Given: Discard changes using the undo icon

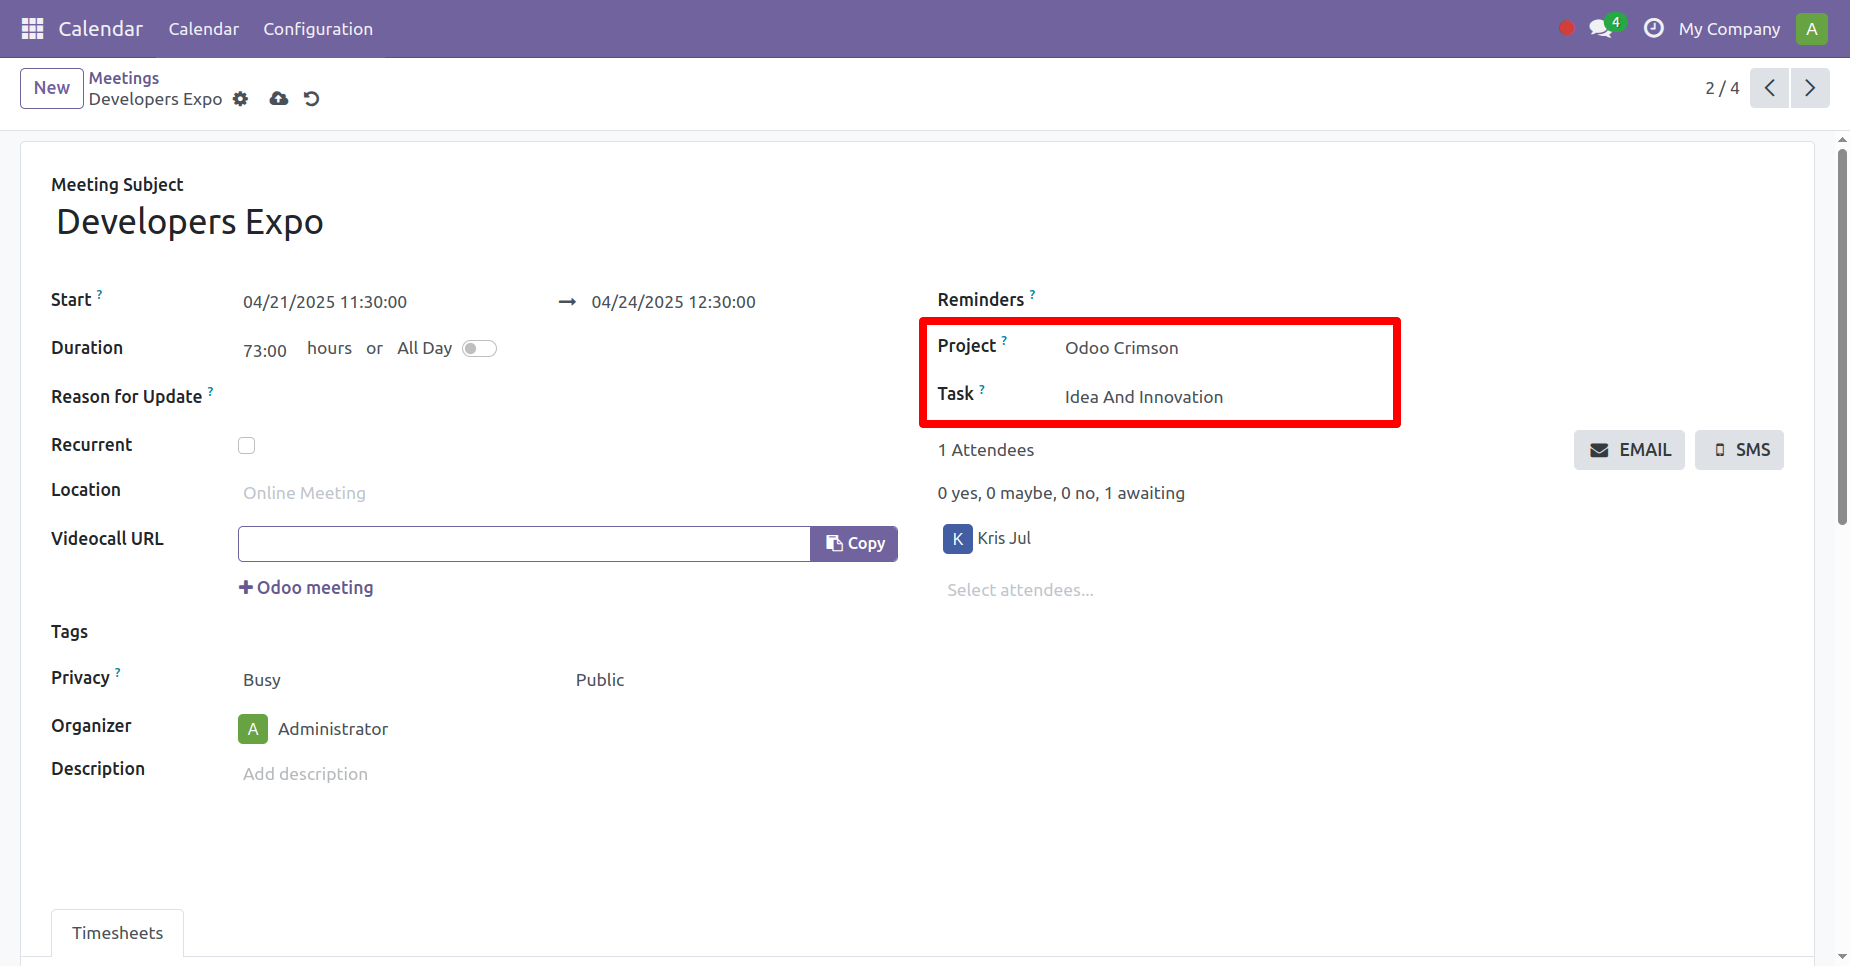Looking at the screenshot, I should tap(312, 99).
